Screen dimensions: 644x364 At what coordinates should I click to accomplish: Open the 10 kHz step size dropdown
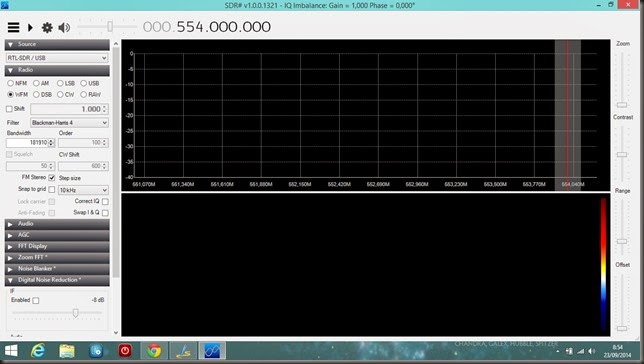tap(83, 190)
